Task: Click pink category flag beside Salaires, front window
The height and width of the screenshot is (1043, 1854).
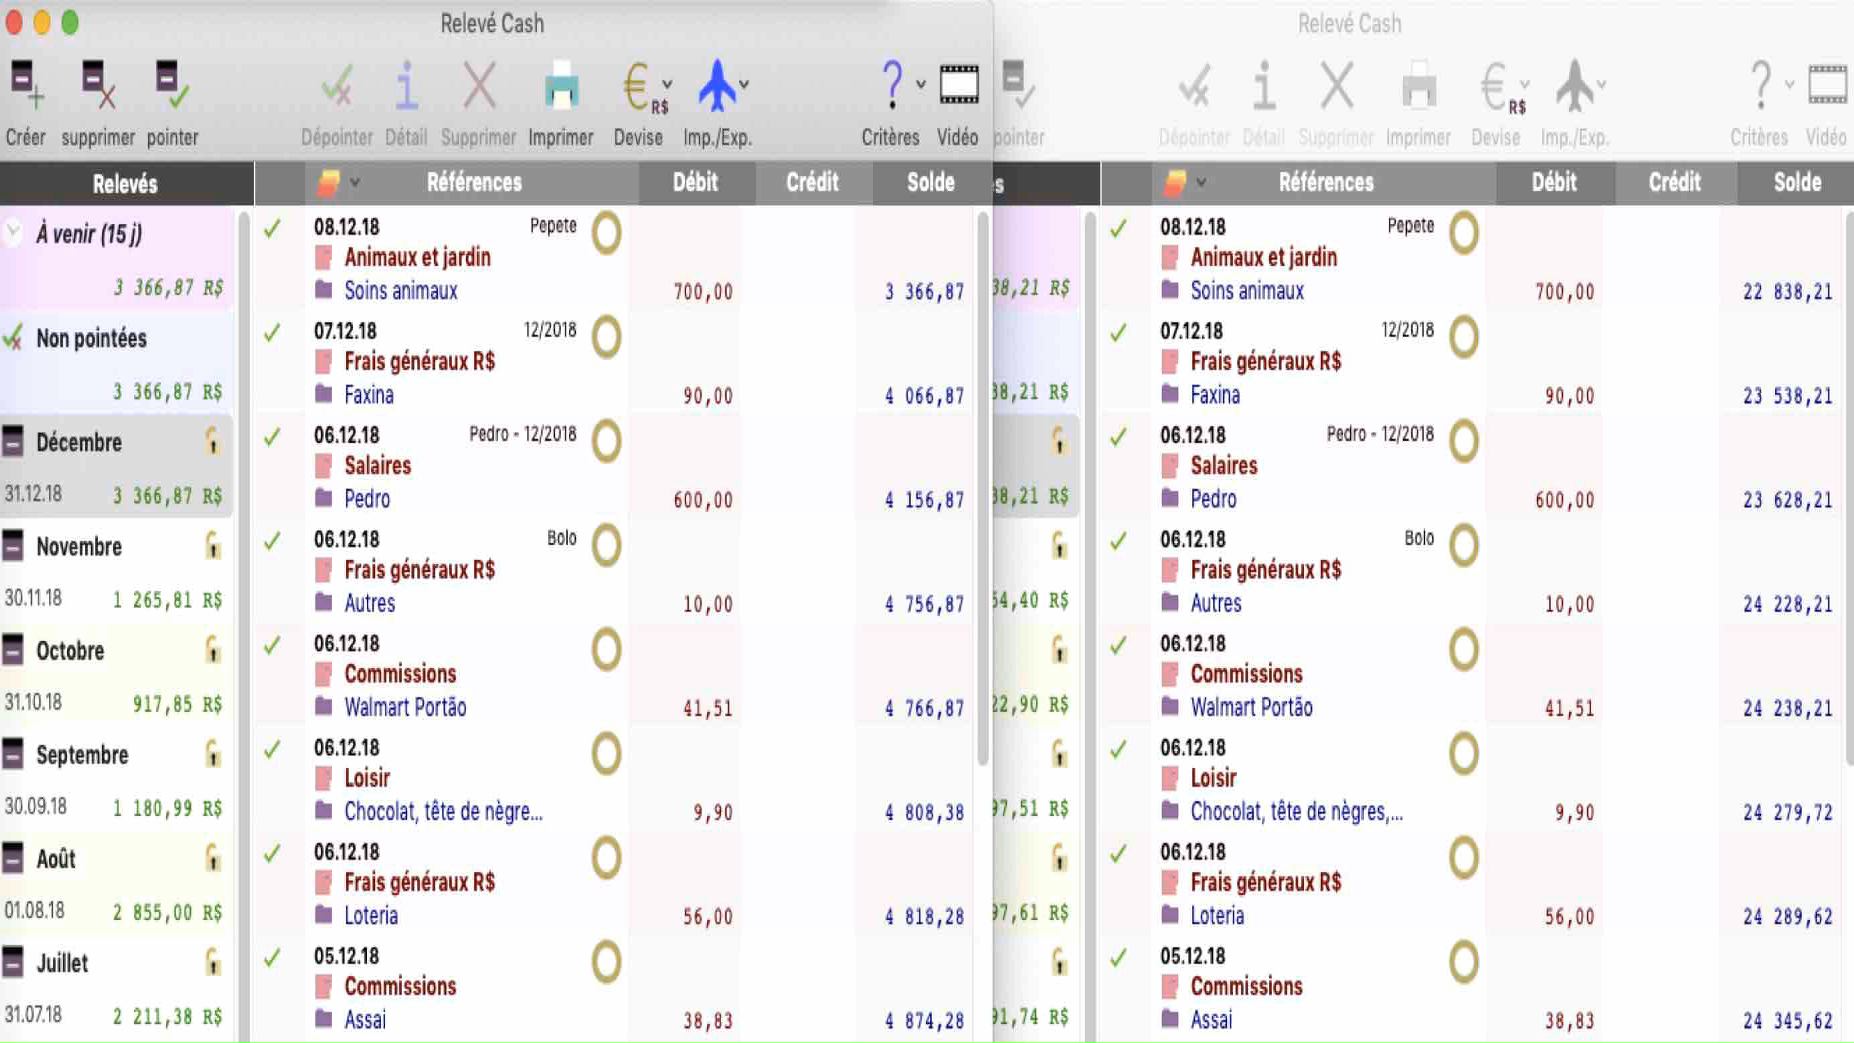Action: 323,466
